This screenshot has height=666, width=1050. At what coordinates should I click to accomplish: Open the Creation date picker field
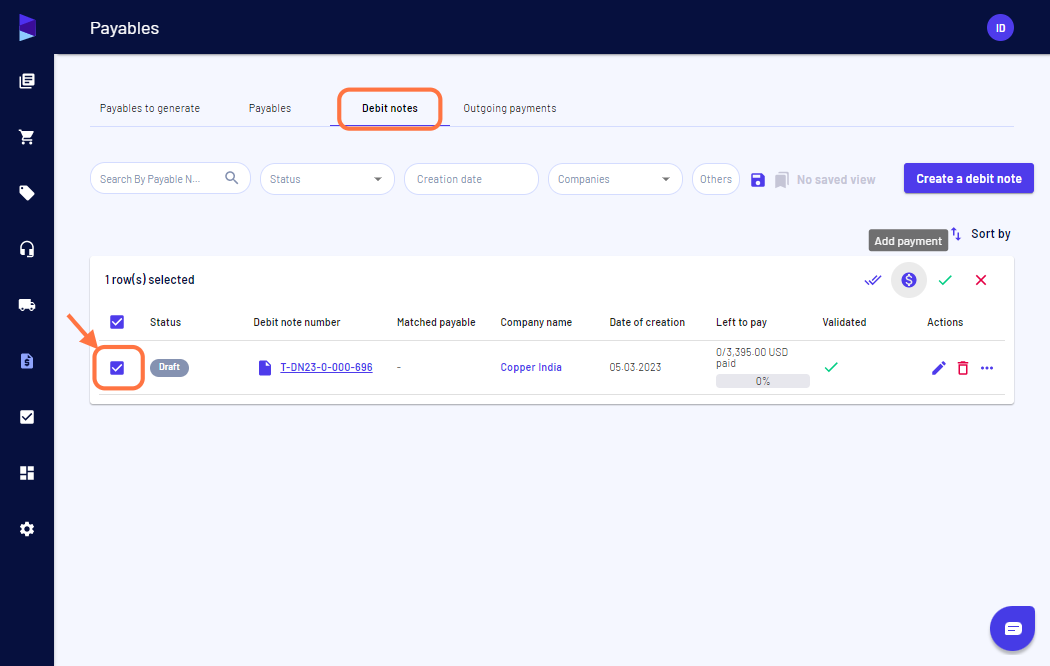471,179
